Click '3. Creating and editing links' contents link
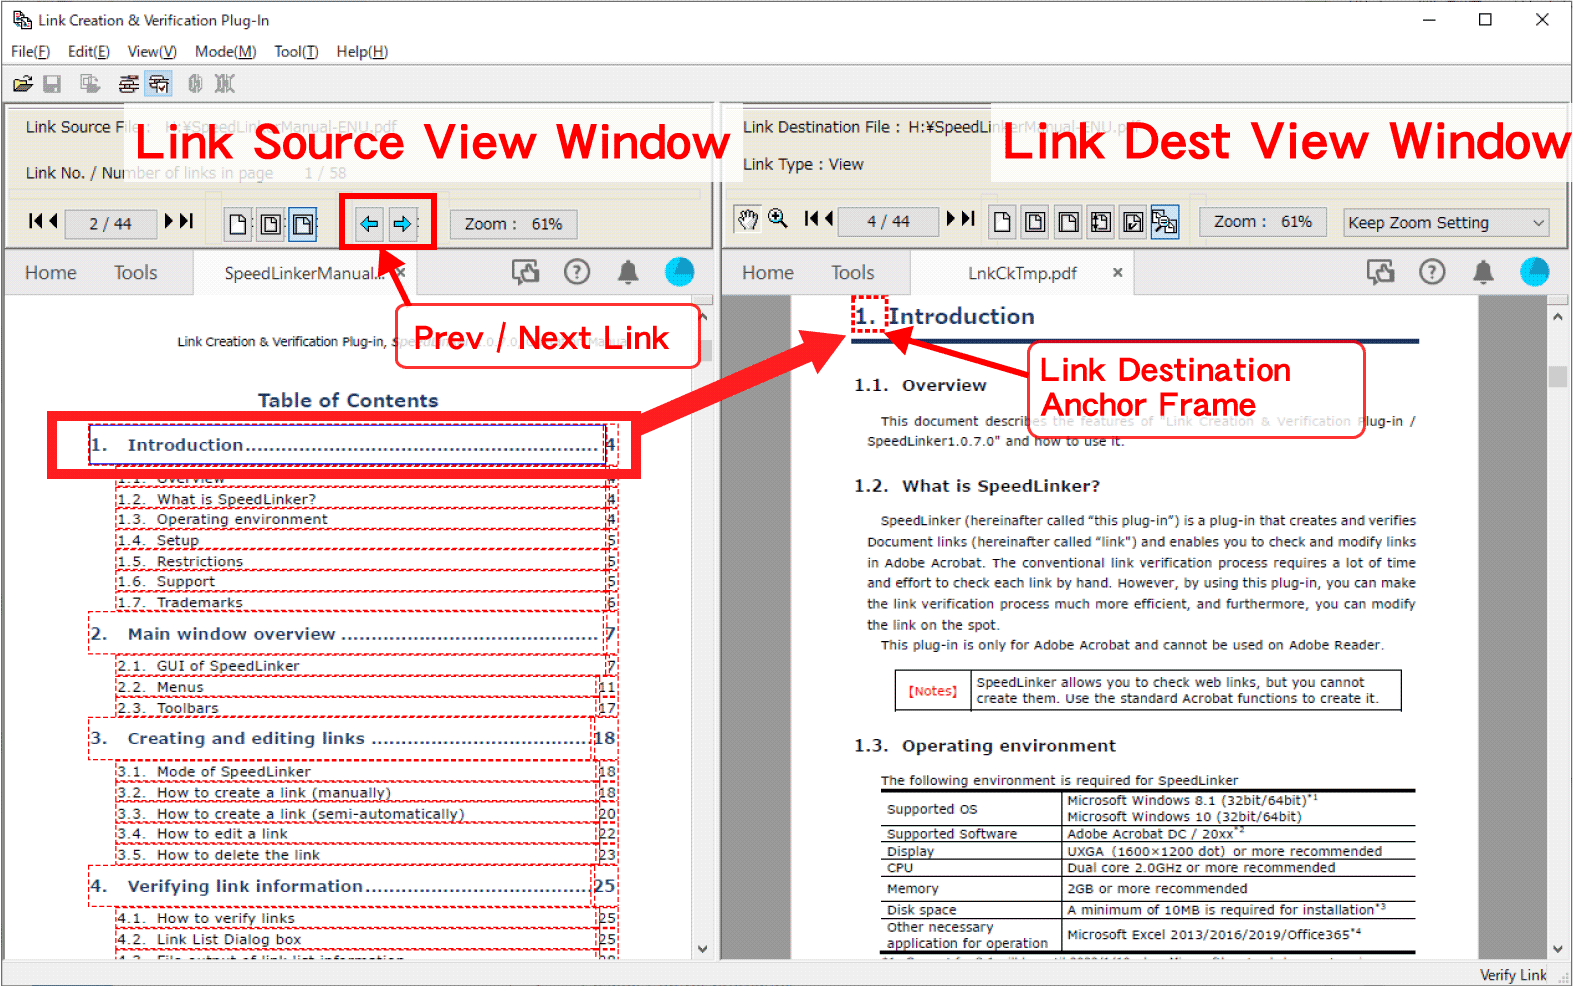The height and width of the screenshot is (986, 1575). (342, 739)
